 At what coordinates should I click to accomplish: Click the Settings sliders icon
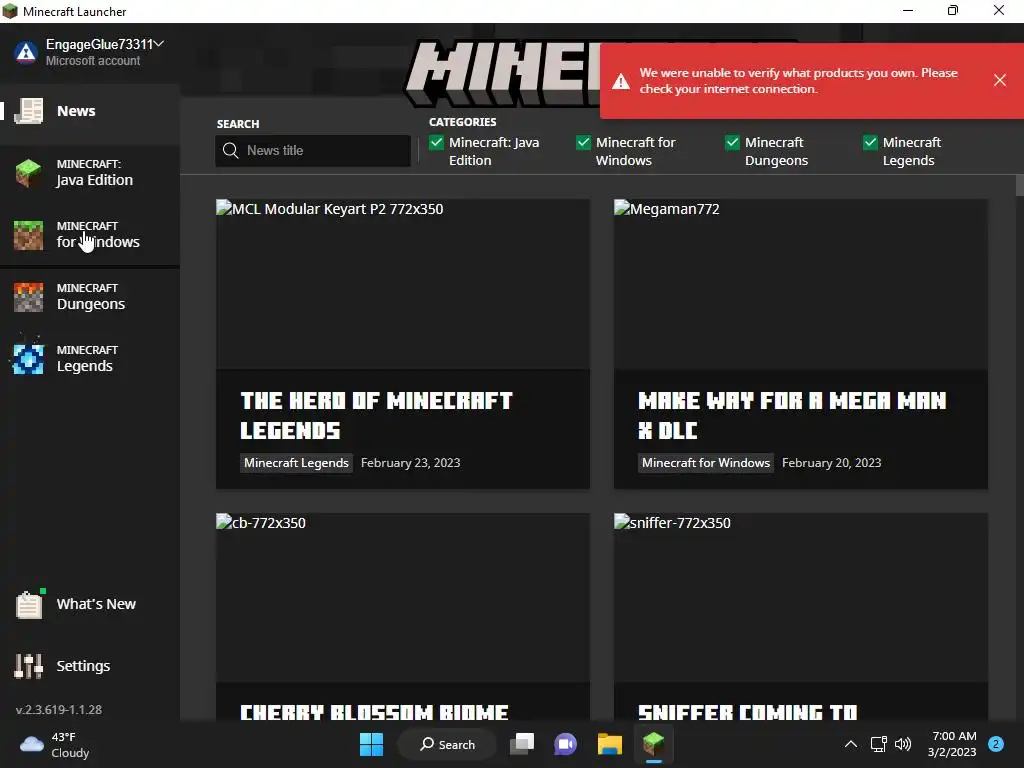[29, 666]
